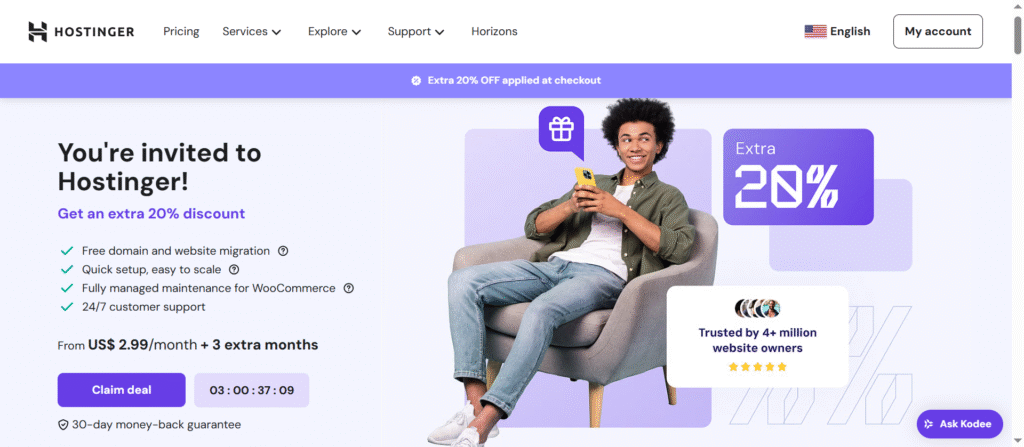Click the Hostinger logo icon
1024x447 pixels.
point(38,31)
